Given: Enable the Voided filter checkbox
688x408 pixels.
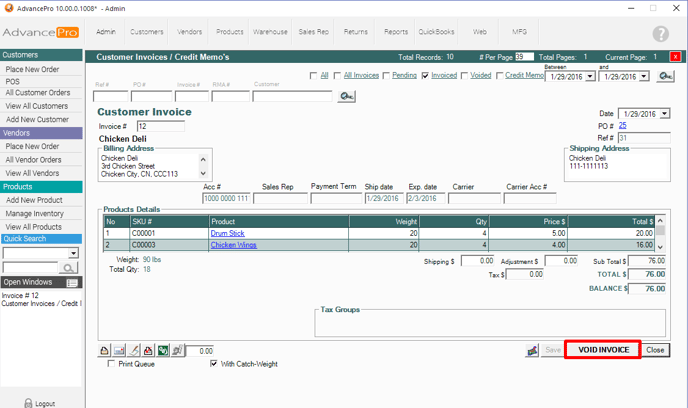Looking at the screenshot, I should pyautogui.click(x=465, y=76).
